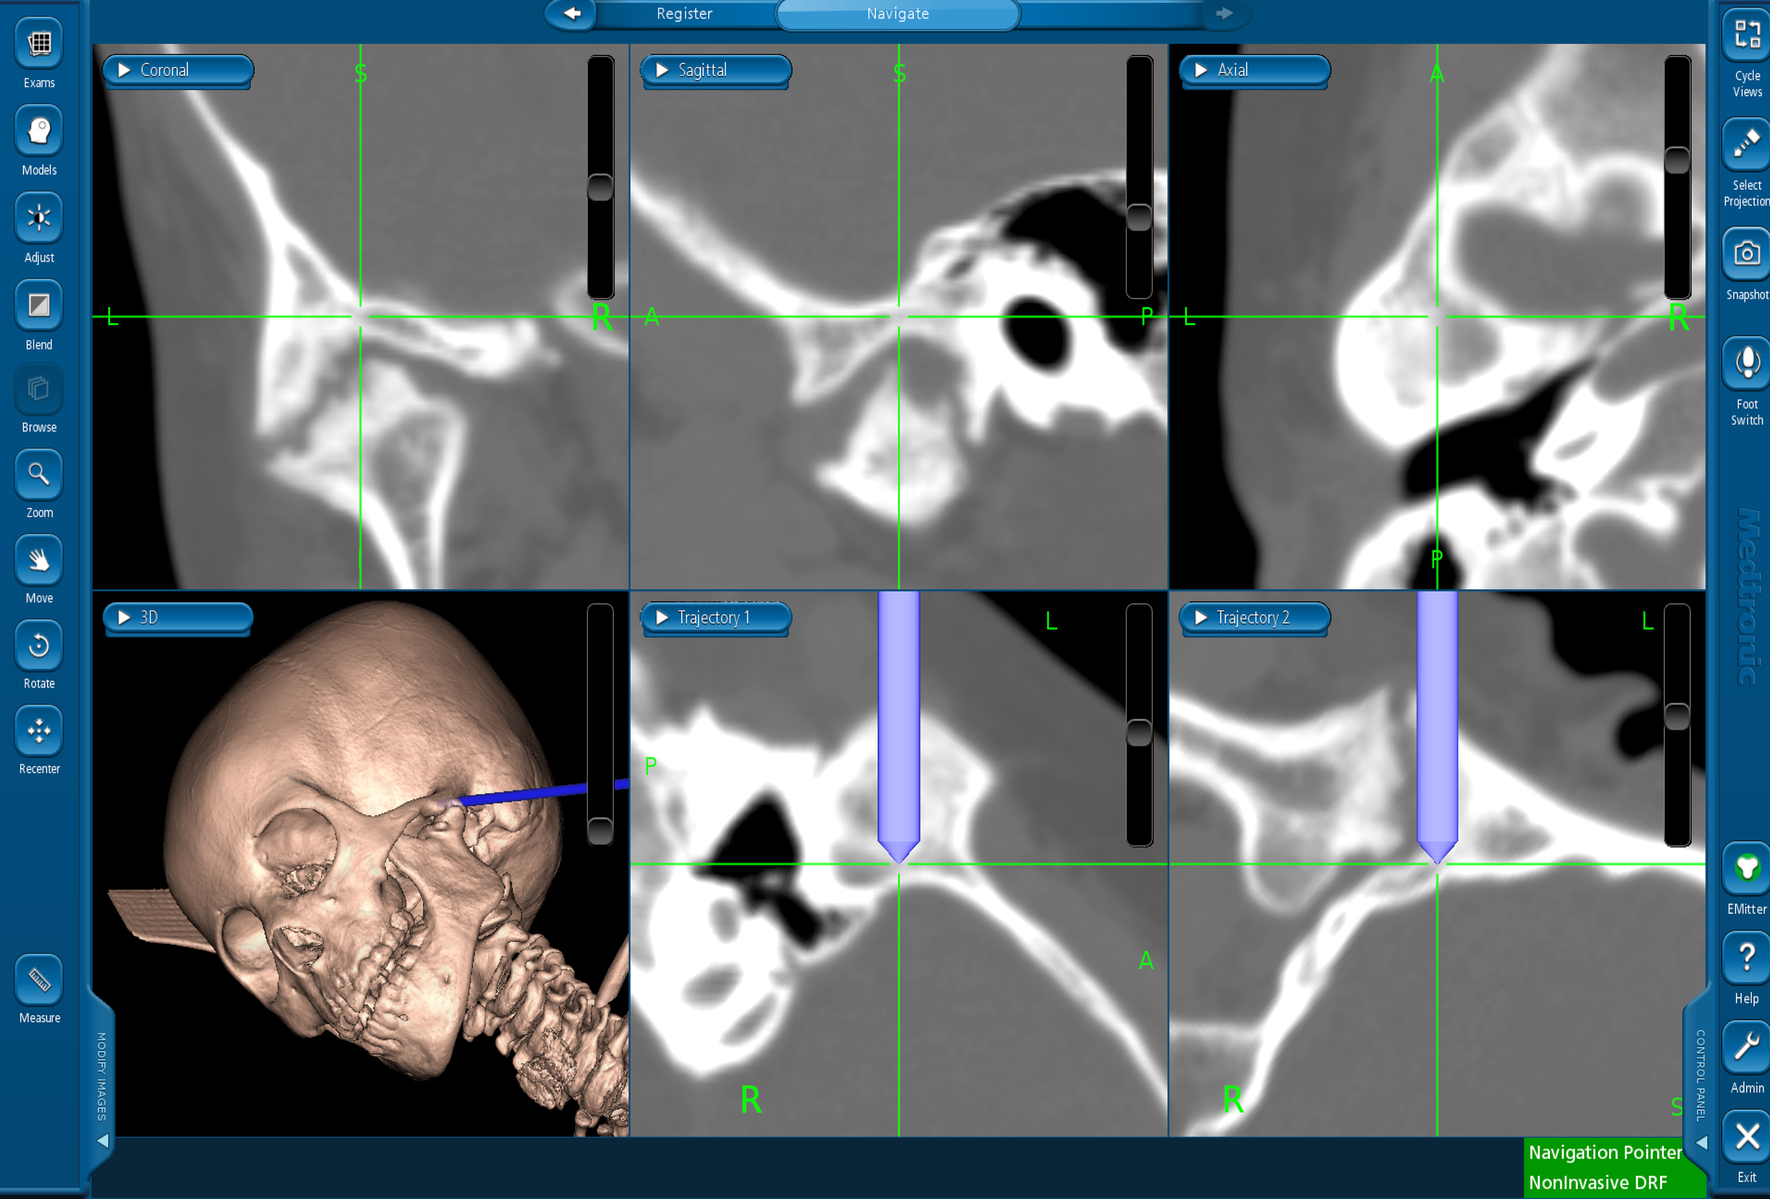
Task: Take a Snapshot with camera icon
Action: coord(1746,255)
